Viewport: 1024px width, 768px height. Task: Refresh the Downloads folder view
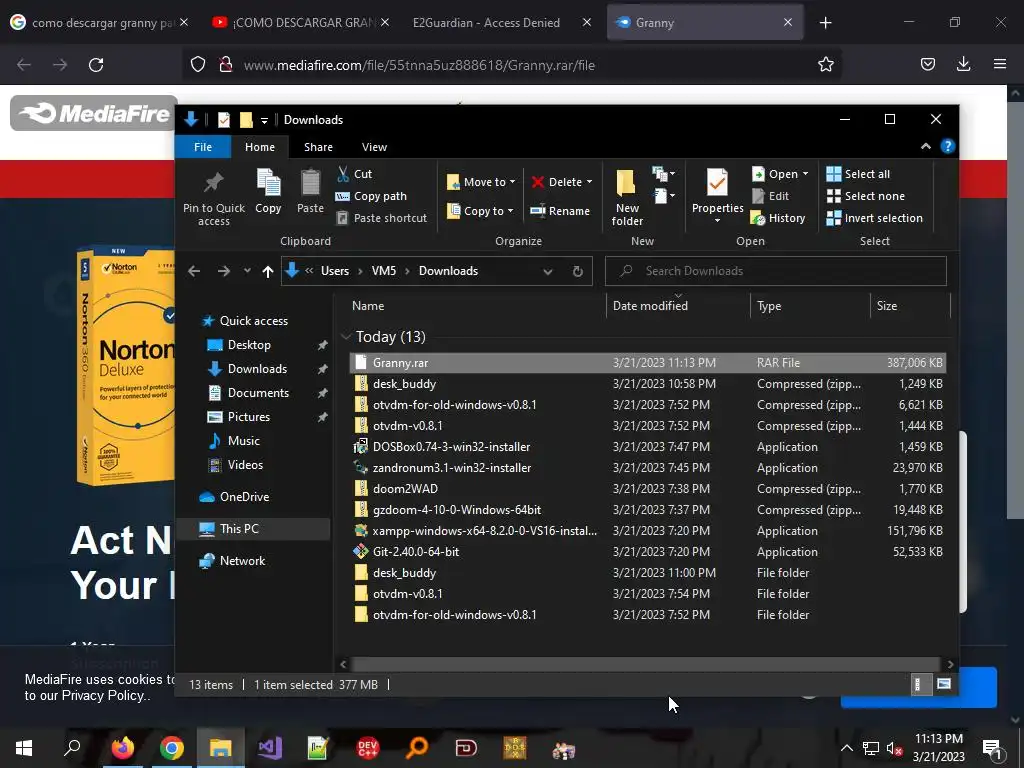578,271
